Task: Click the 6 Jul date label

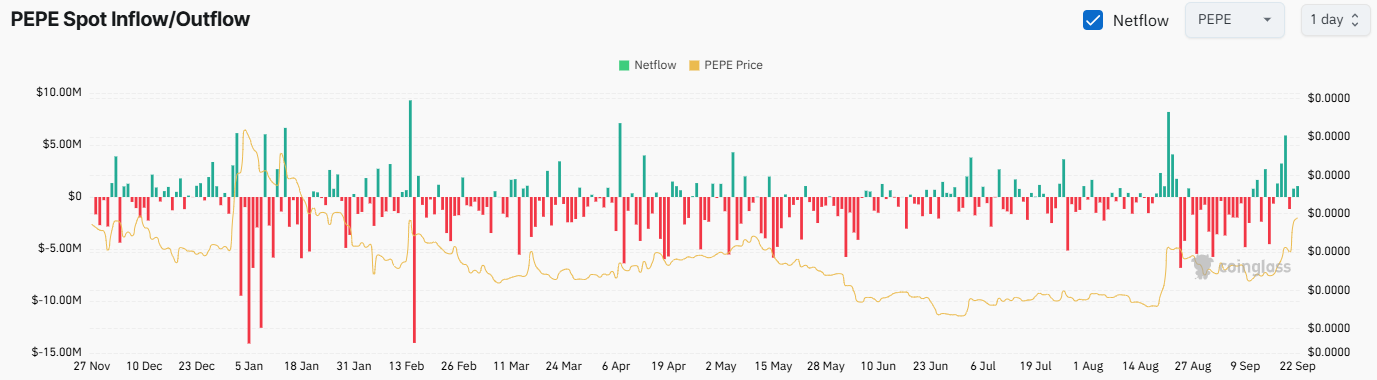Action: pyautogui.click(x=982, y=366)
